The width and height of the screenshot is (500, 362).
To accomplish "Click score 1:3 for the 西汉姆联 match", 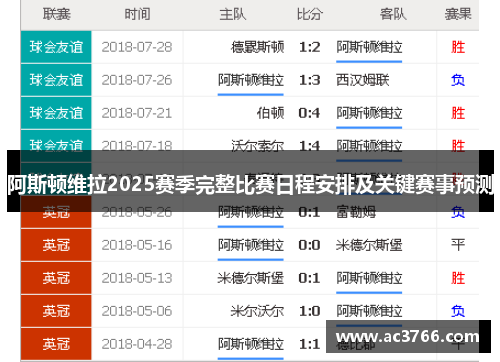I will pos(310,80).
